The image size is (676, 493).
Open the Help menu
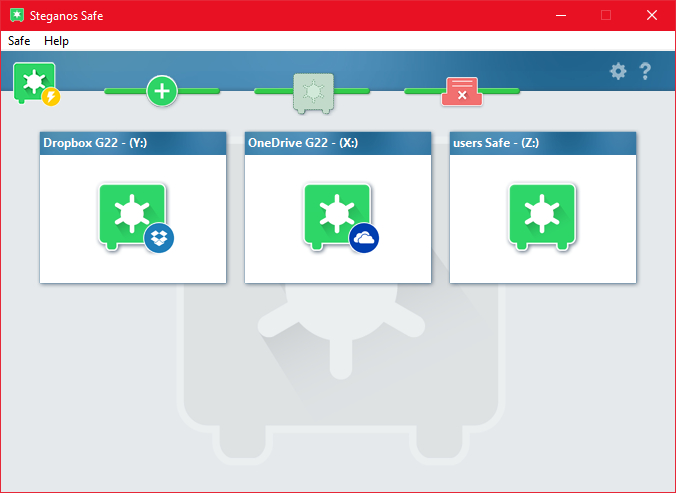click(57, 41)
